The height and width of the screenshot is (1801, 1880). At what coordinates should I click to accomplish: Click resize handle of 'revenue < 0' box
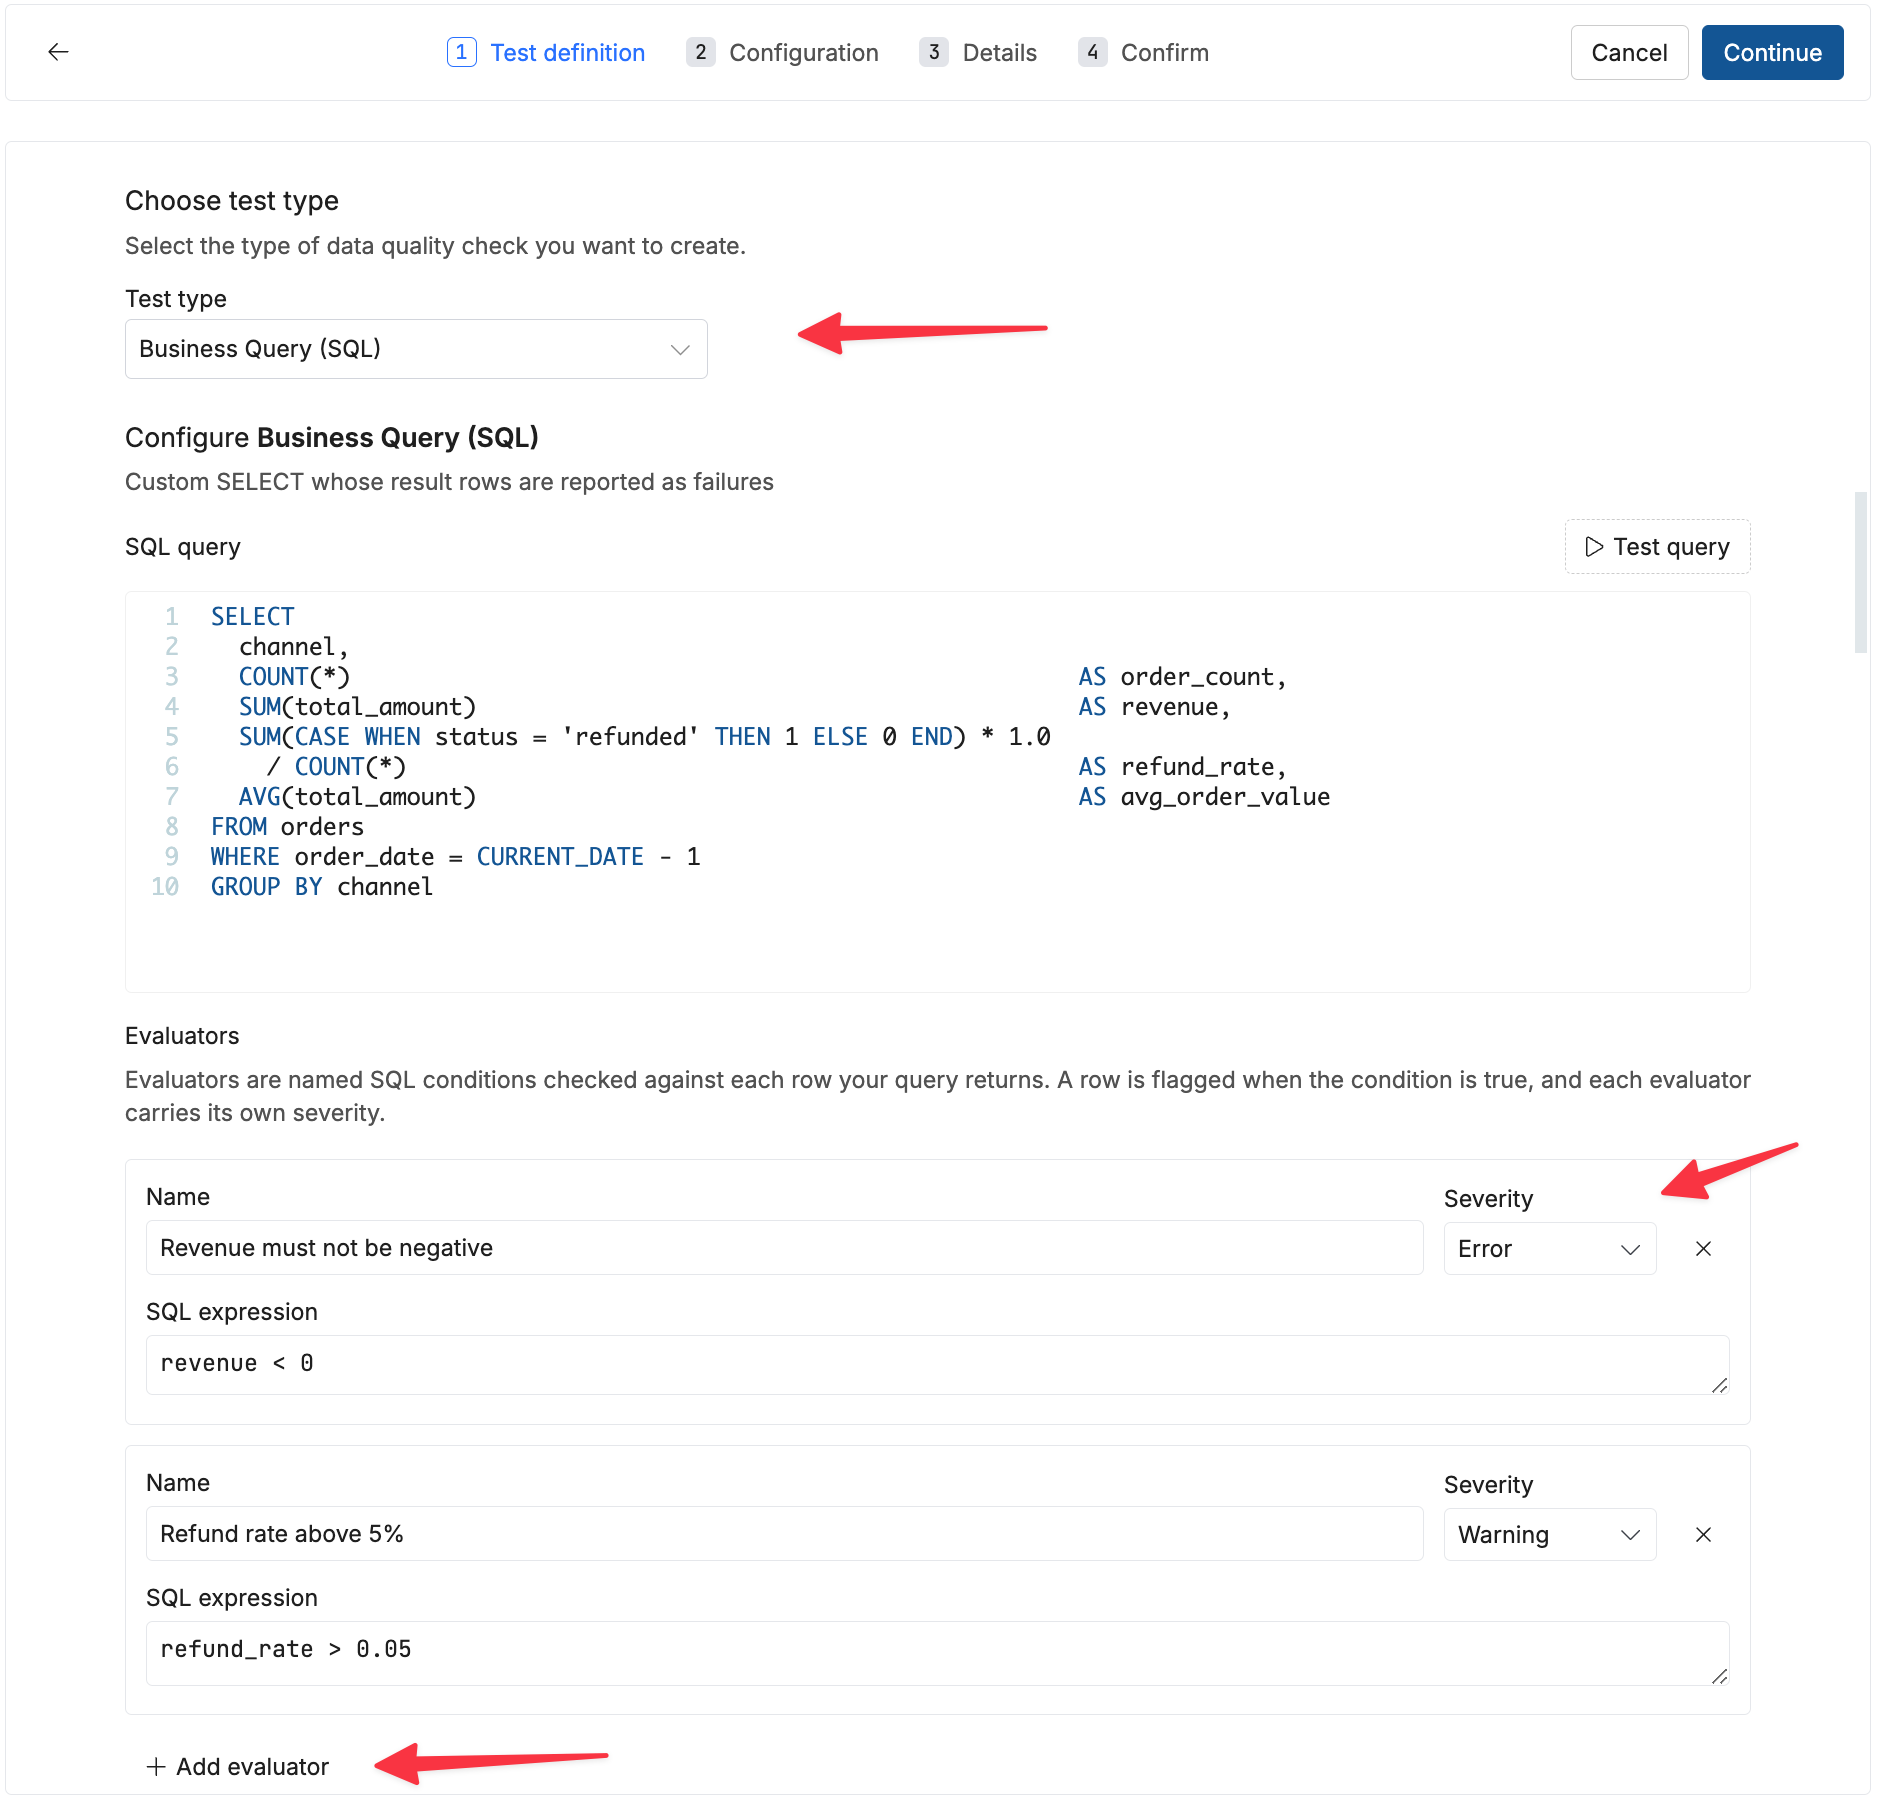1719,1385
